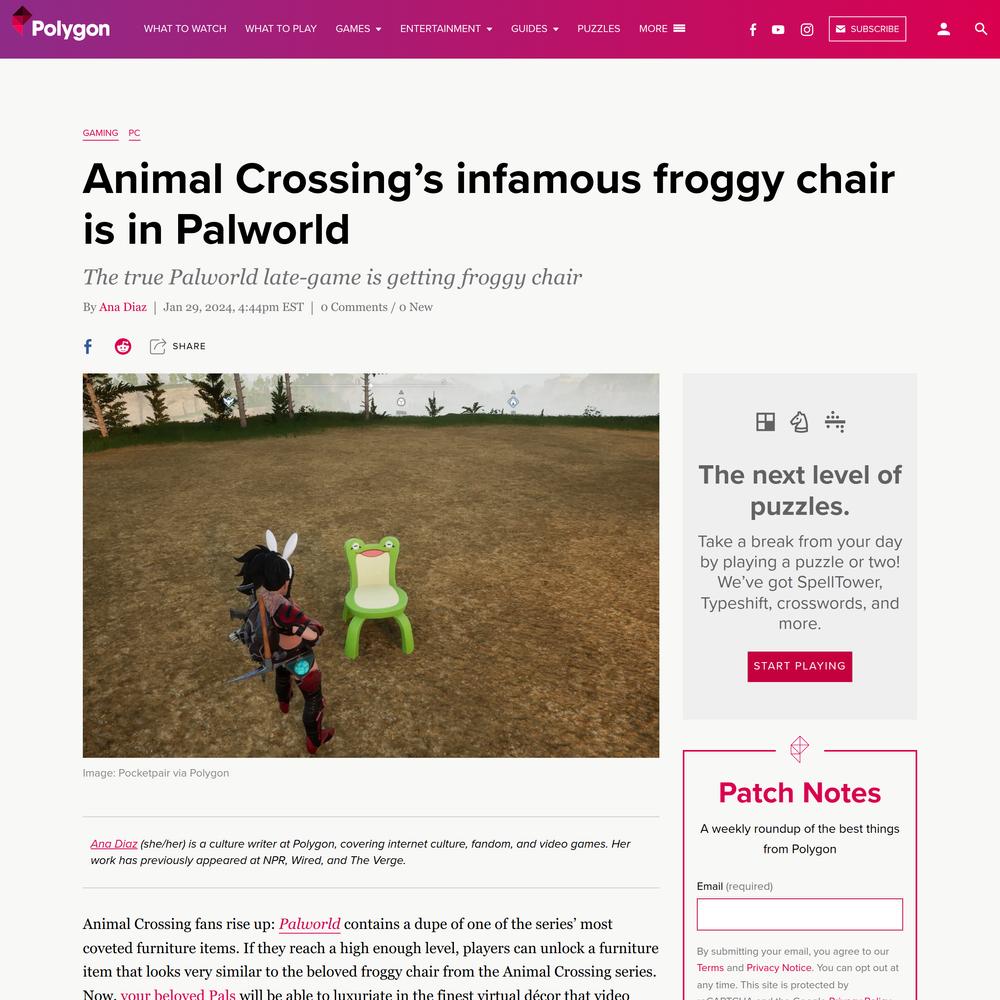Open the search magnifier icon

[x=981, y=29]
